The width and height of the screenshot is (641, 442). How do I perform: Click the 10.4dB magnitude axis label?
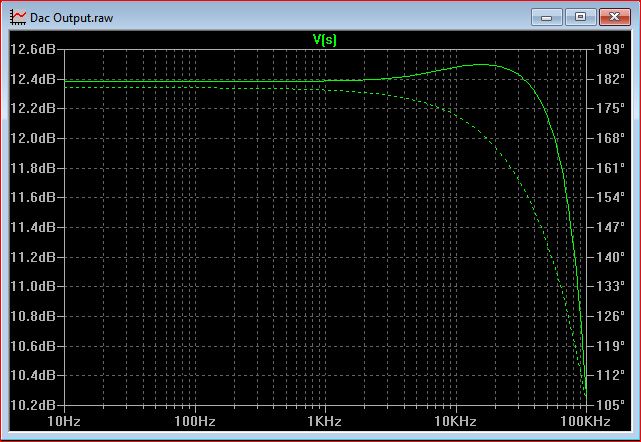pyautogui.click(x=33, y=375)
